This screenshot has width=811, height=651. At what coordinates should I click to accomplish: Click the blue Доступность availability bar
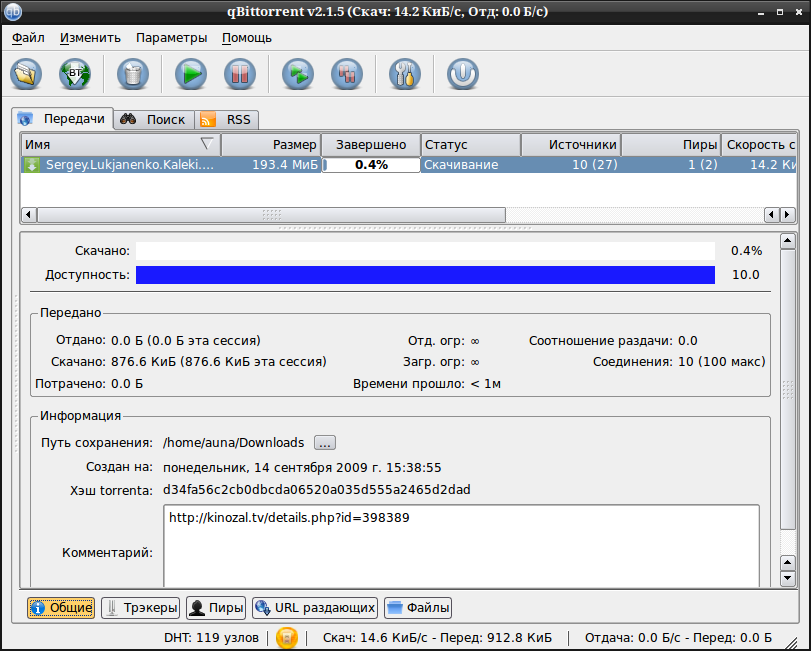pos(425,275)
